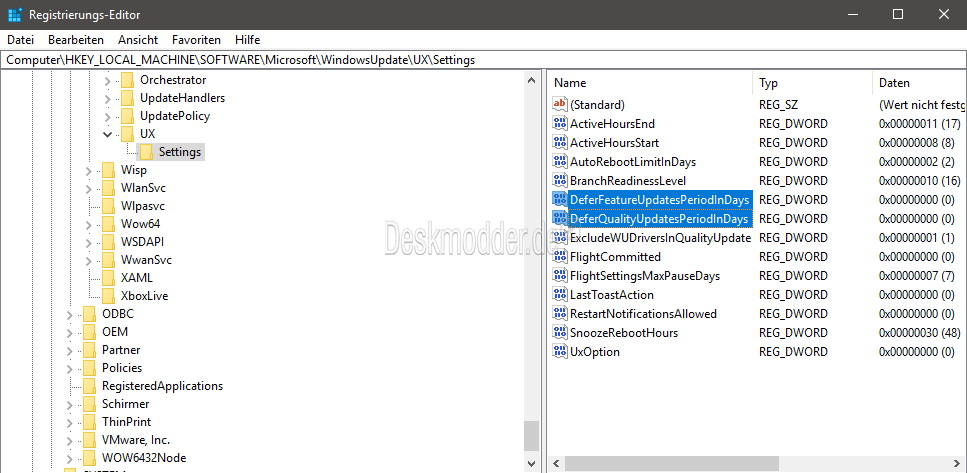Image resolution: width=967 pixels, height=473 pixels.
Task: Click the Policies folder icon
Action: click(89, 368)
